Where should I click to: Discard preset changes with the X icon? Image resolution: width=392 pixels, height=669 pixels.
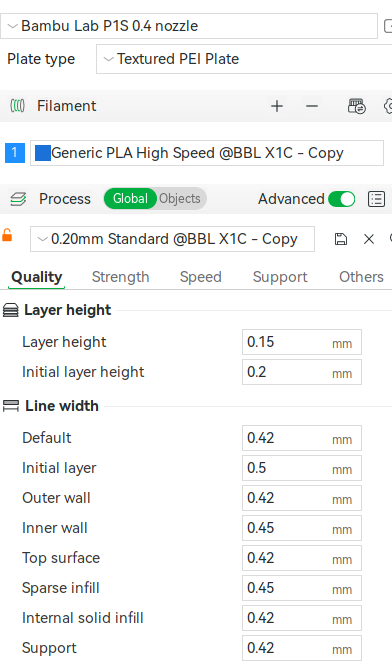(369, 239)
